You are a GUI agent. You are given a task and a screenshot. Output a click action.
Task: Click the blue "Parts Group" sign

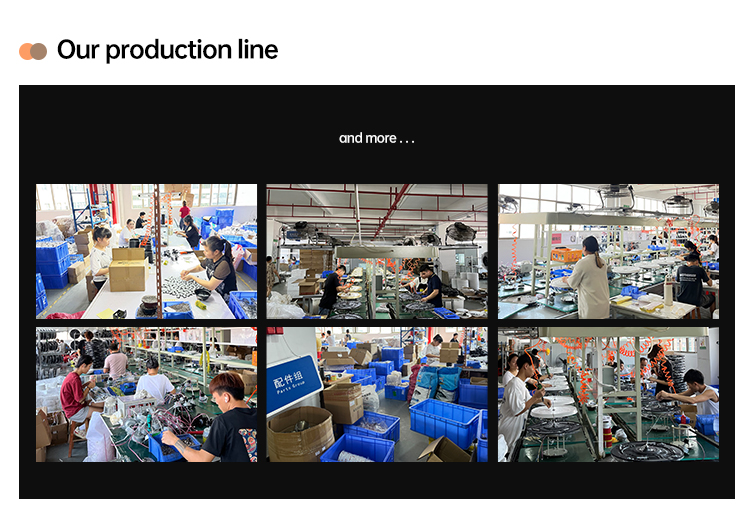292,384
